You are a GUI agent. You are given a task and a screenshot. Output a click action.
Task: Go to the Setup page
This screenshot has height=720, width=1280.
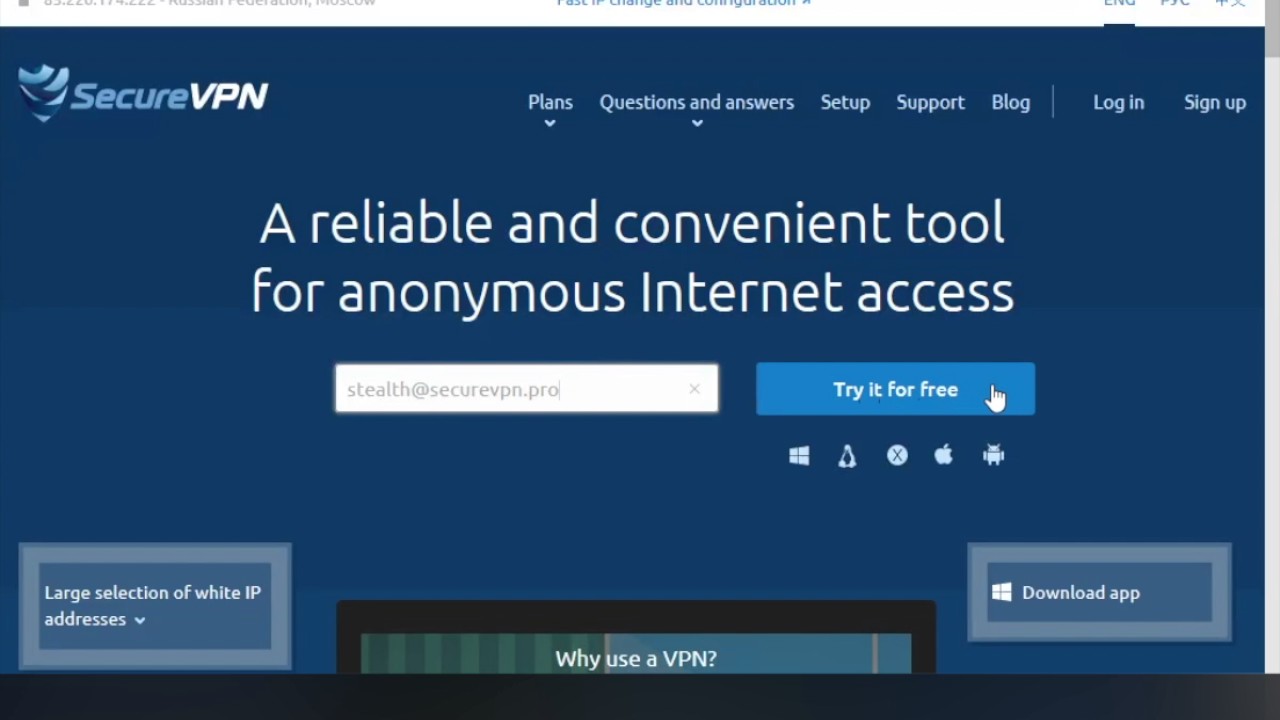845,102
